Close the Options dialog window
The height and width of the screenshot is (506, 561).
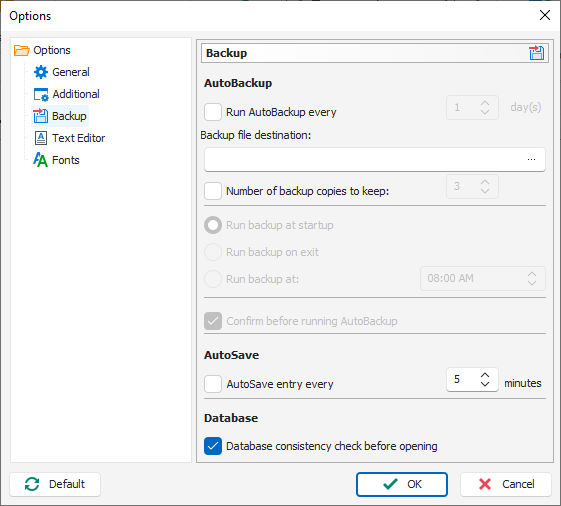coord(545,15)
